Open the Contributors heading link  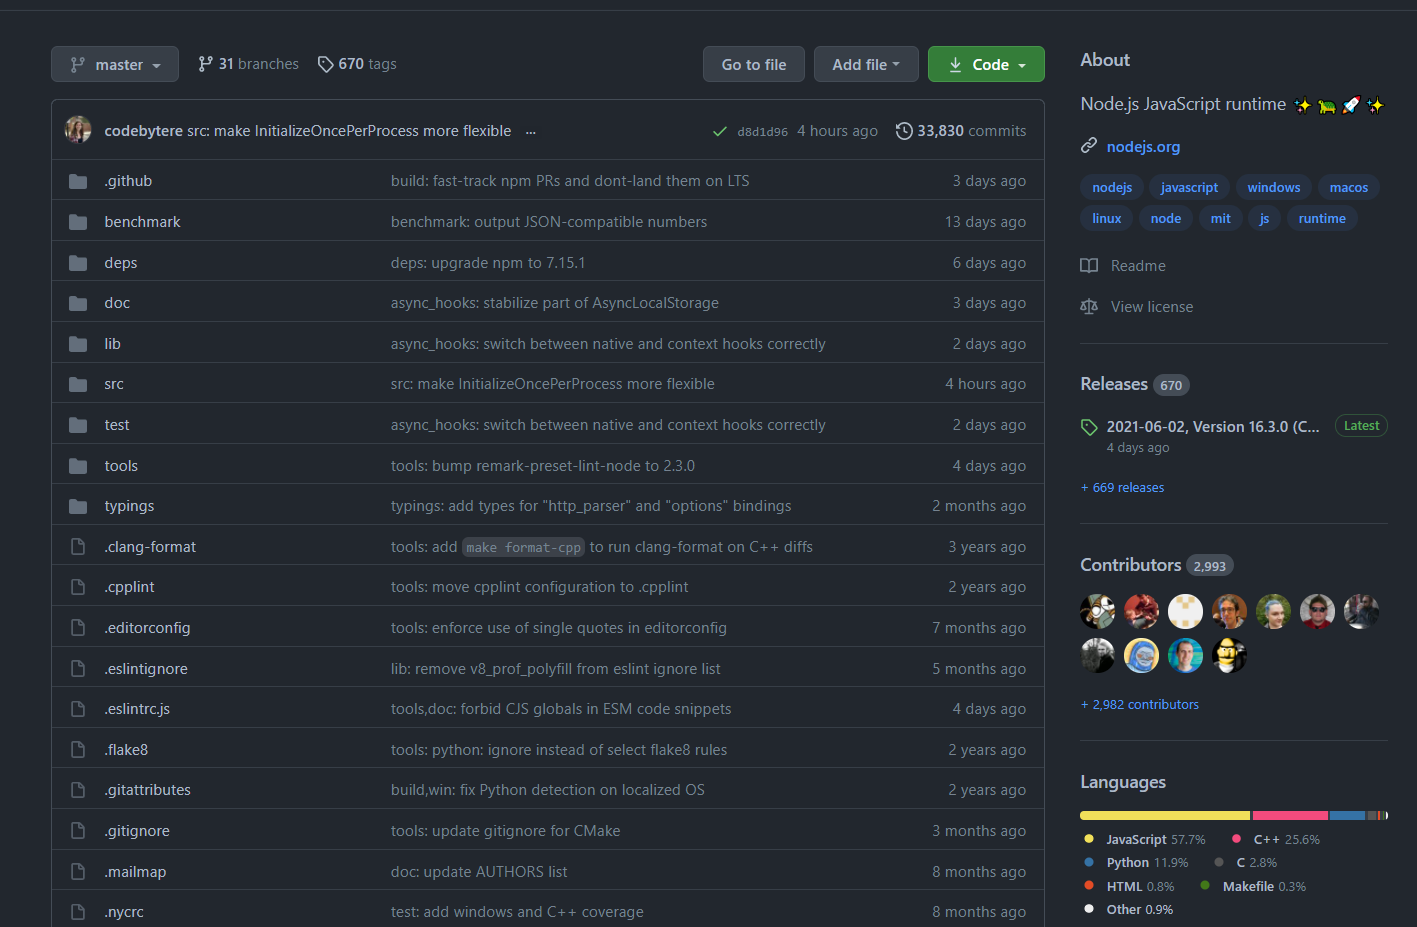[1156, 565]
